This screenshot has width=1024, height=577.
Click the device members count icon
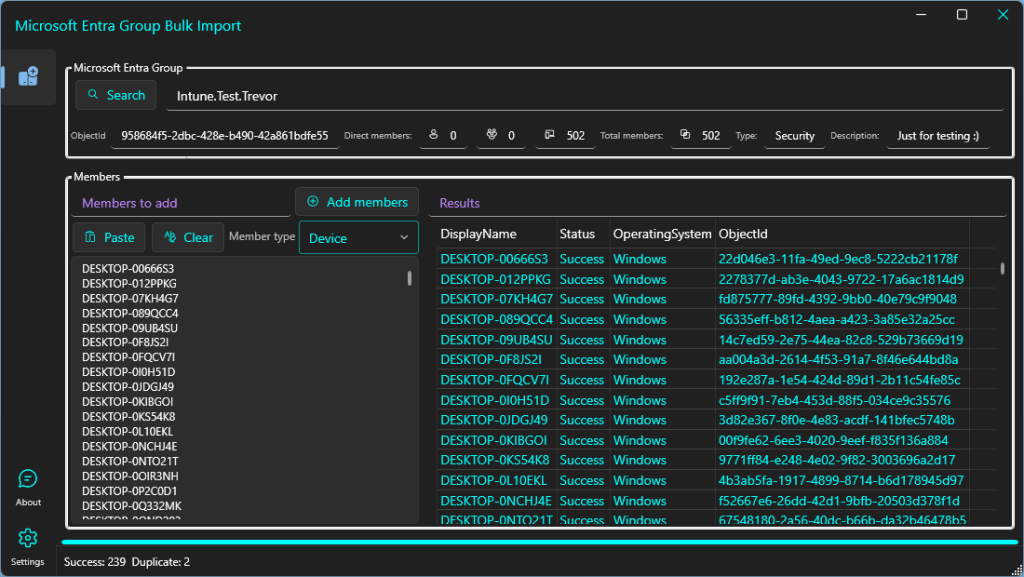pos(550,135)
